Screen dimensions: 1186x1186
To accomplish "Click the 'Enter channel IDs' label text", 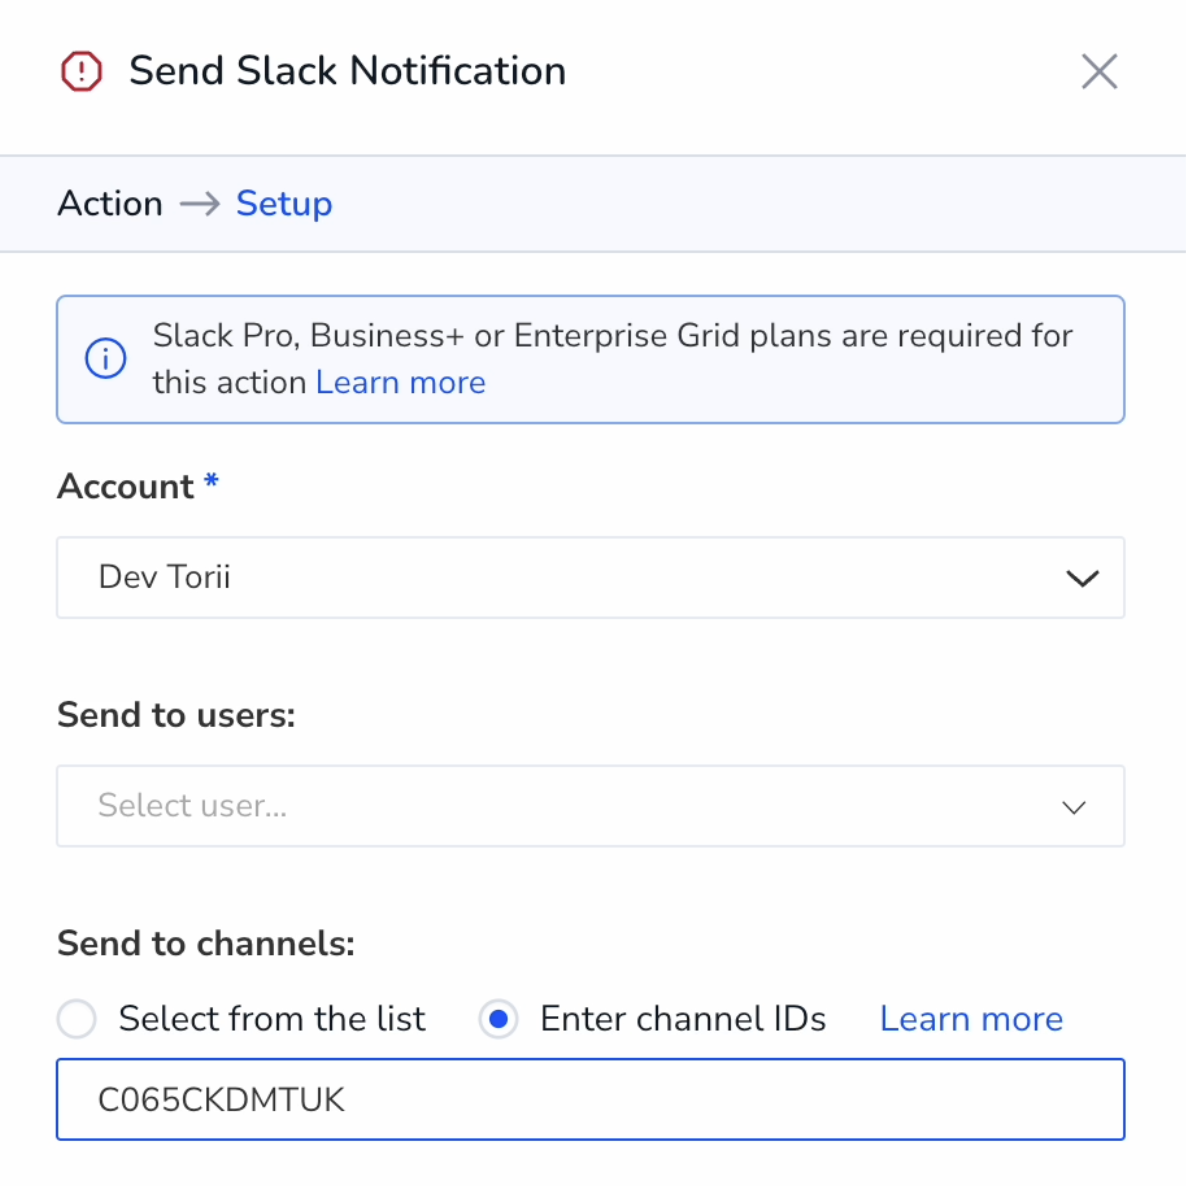I will coord(683,1018).
